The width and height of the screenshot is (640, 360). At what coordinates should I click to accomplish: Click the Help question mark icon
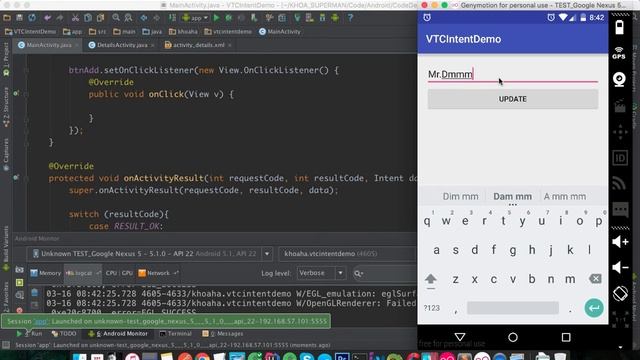coord(350,18)
